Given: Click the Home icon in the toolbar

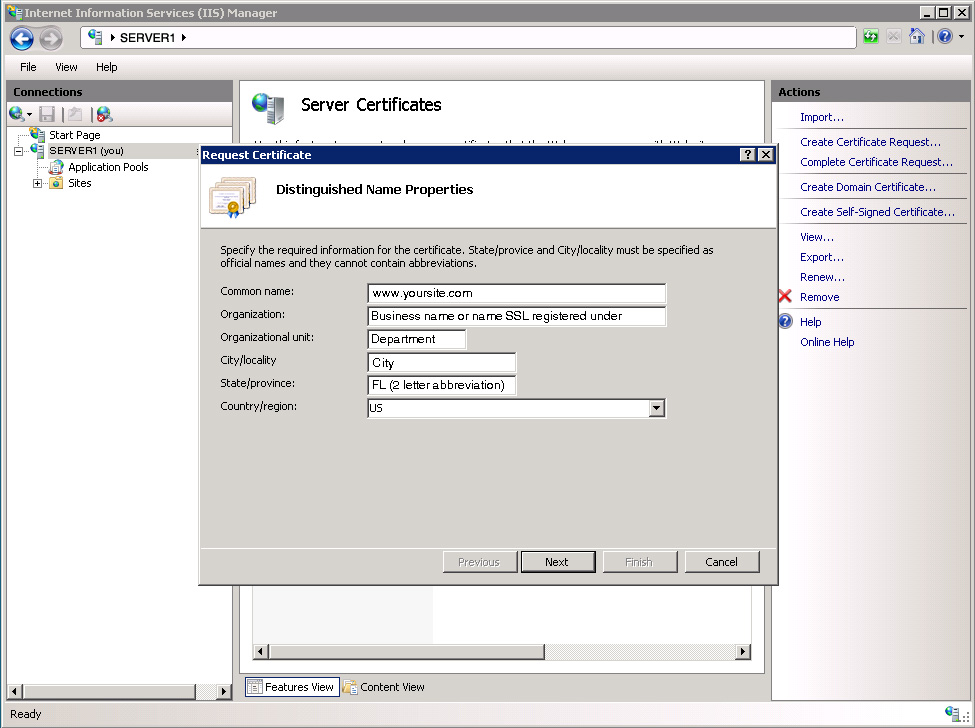Looking at the screenshot, I should click(917, 37).
